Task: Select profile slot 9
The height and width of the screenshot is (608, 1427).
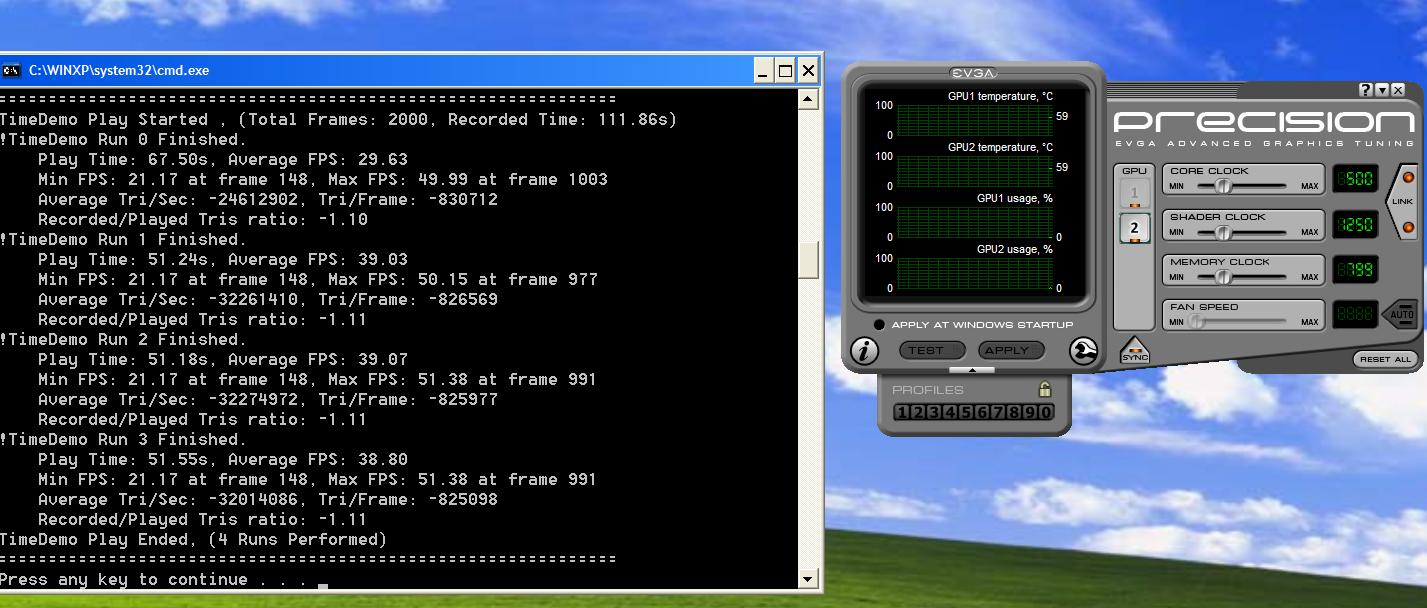Action: (x=1030, y=412)
